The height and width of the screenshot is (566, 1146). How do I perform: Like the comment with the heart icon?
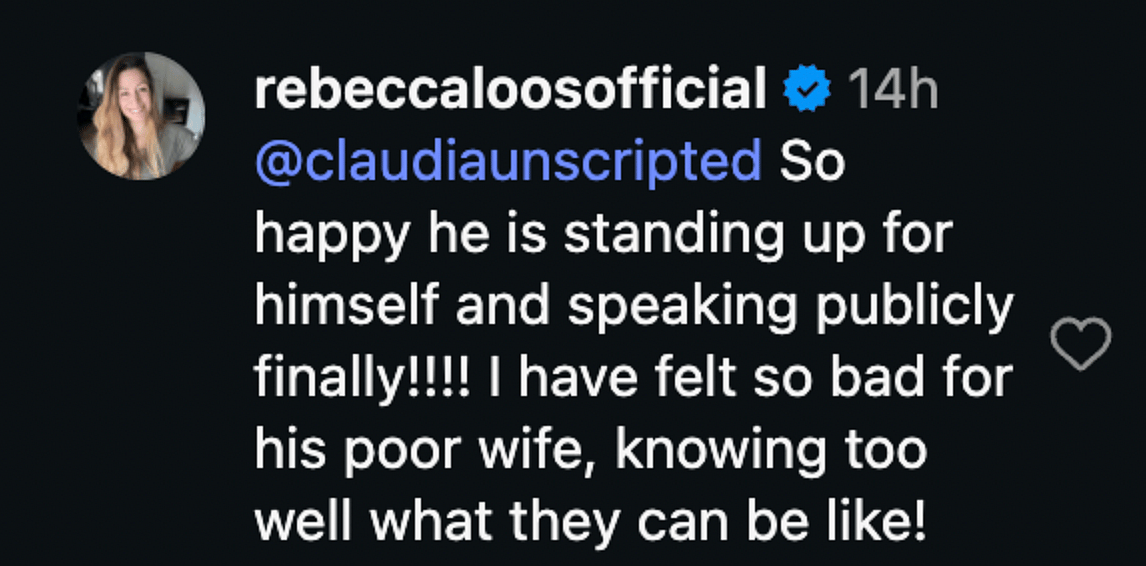click(x=1082, y=343)
